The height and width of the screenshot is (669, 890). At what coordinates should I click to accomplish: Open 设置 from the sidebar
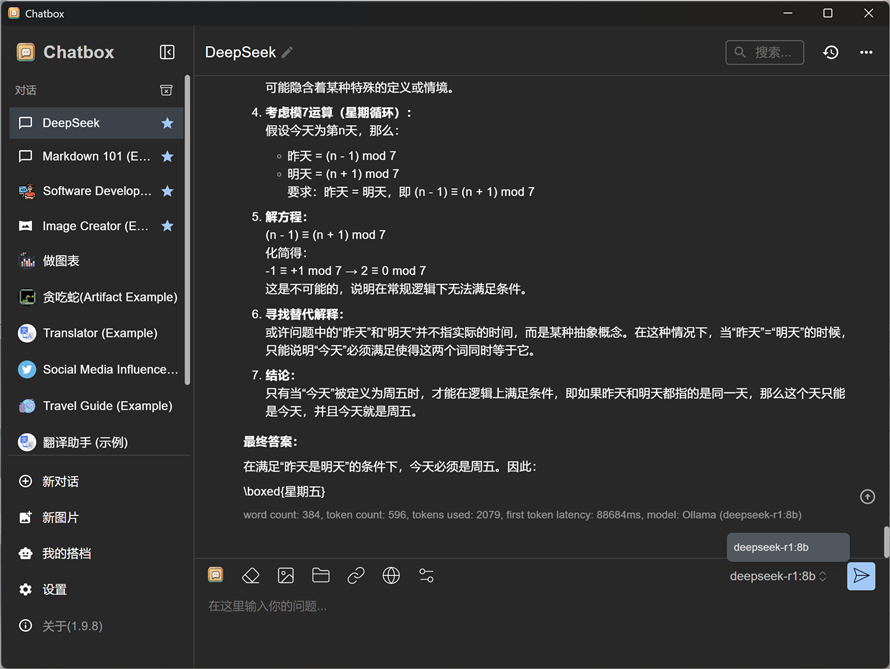click(57, 589)
